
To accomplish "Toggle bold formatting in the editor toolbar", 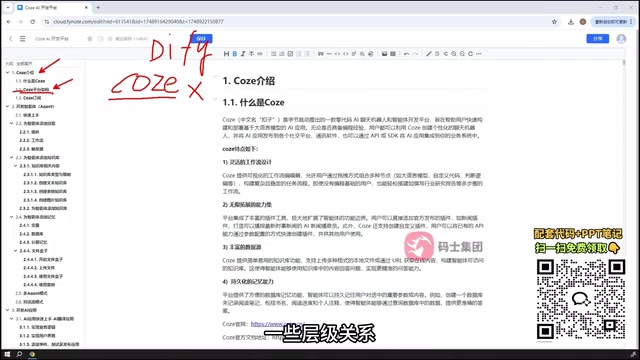I will pyautogui.click(x=235, y=54).
